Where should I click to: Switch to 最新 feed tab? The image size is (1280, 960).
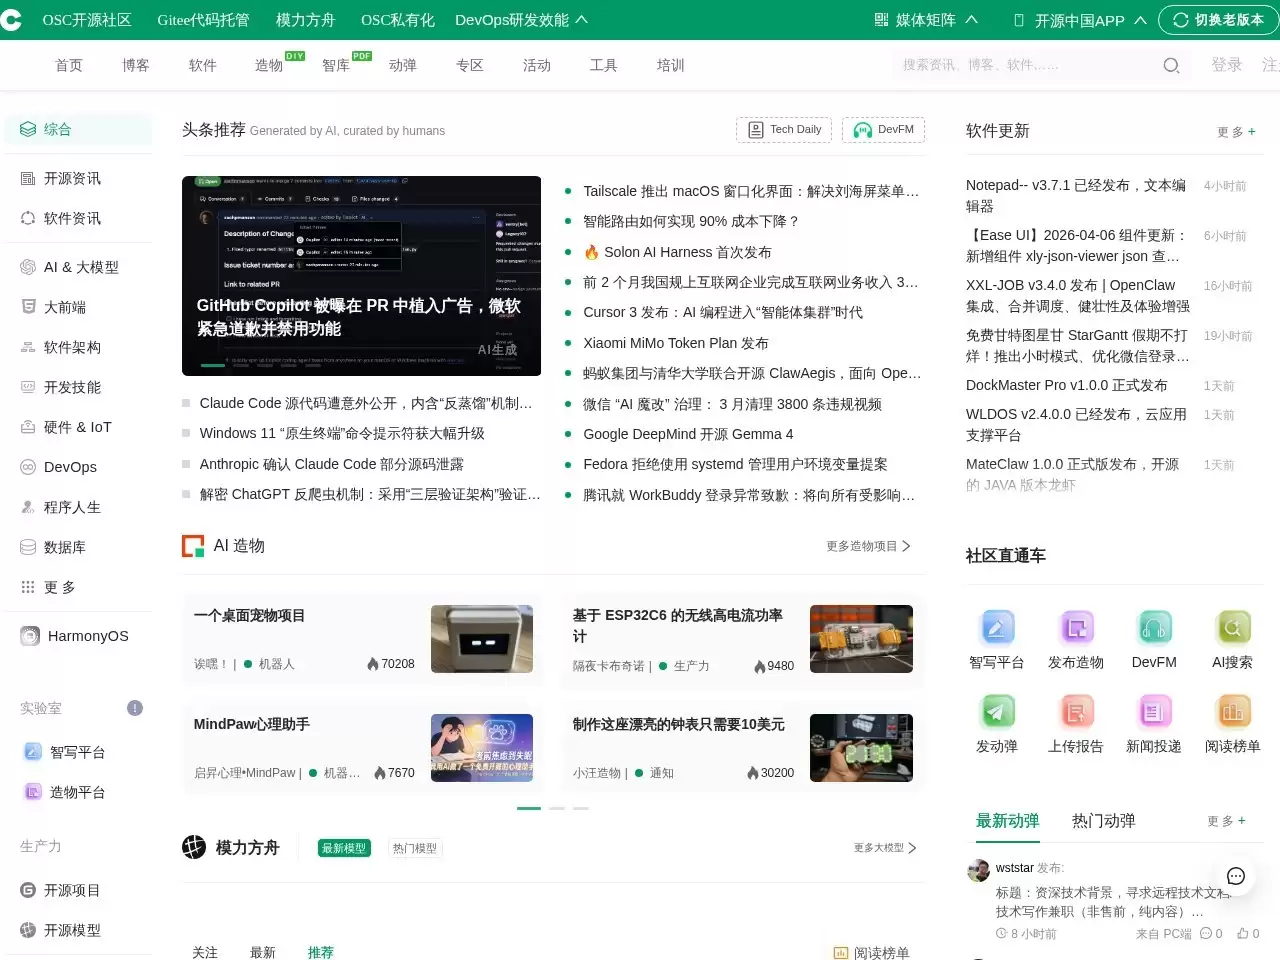263,953
